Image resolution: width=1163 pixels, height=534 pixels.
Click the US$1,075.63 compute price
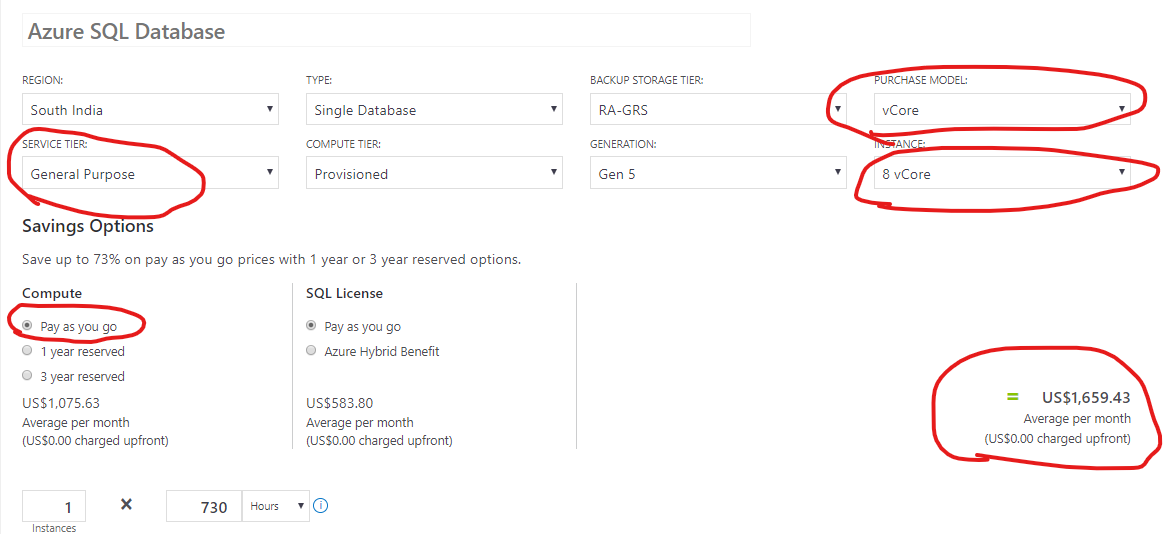tap(61, 403)
